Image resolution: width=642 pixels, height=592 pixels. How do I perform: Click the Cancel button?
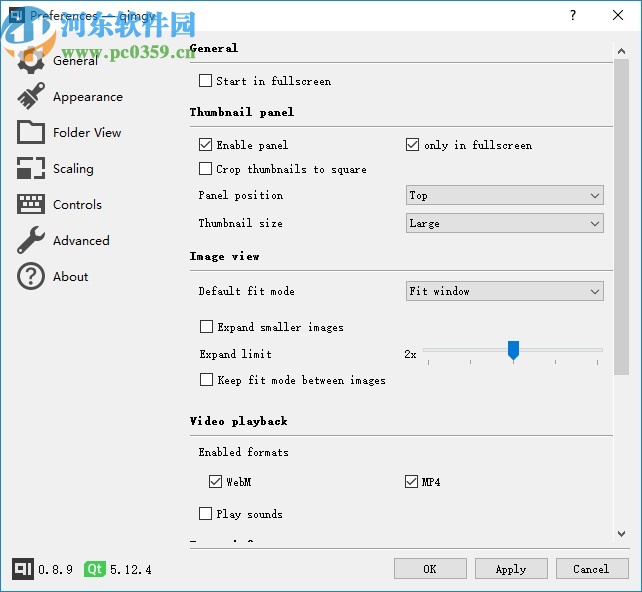(592, 569)
